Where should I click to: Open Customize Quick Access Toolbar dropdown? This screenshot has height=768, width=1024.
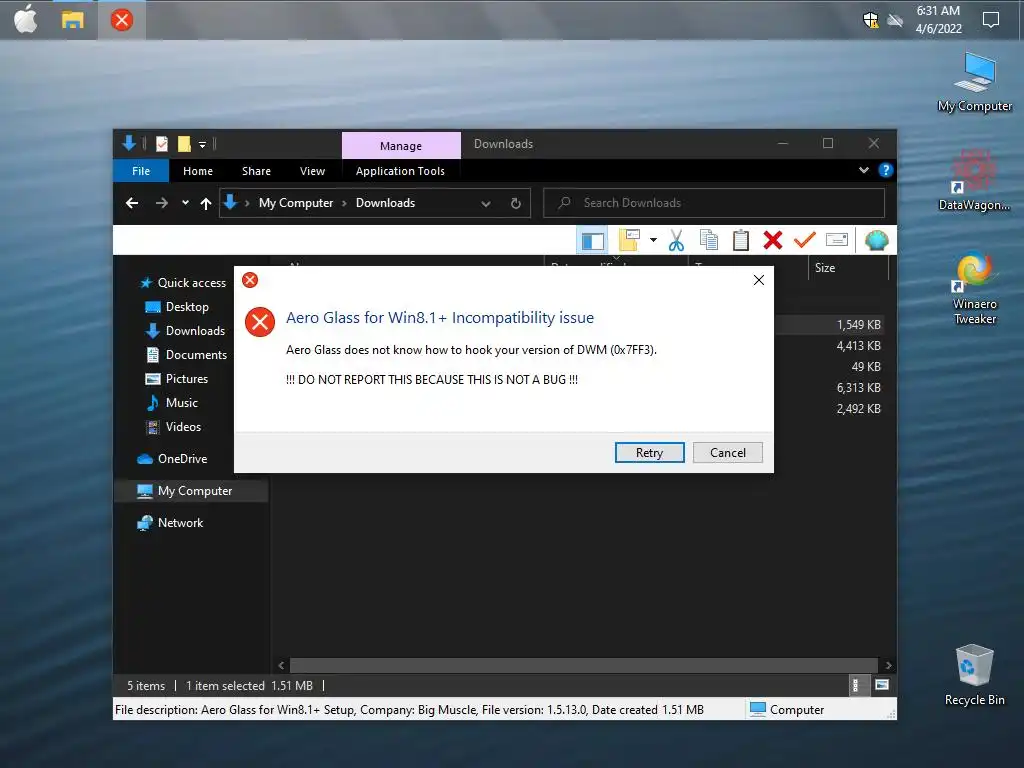click(202, 144)
